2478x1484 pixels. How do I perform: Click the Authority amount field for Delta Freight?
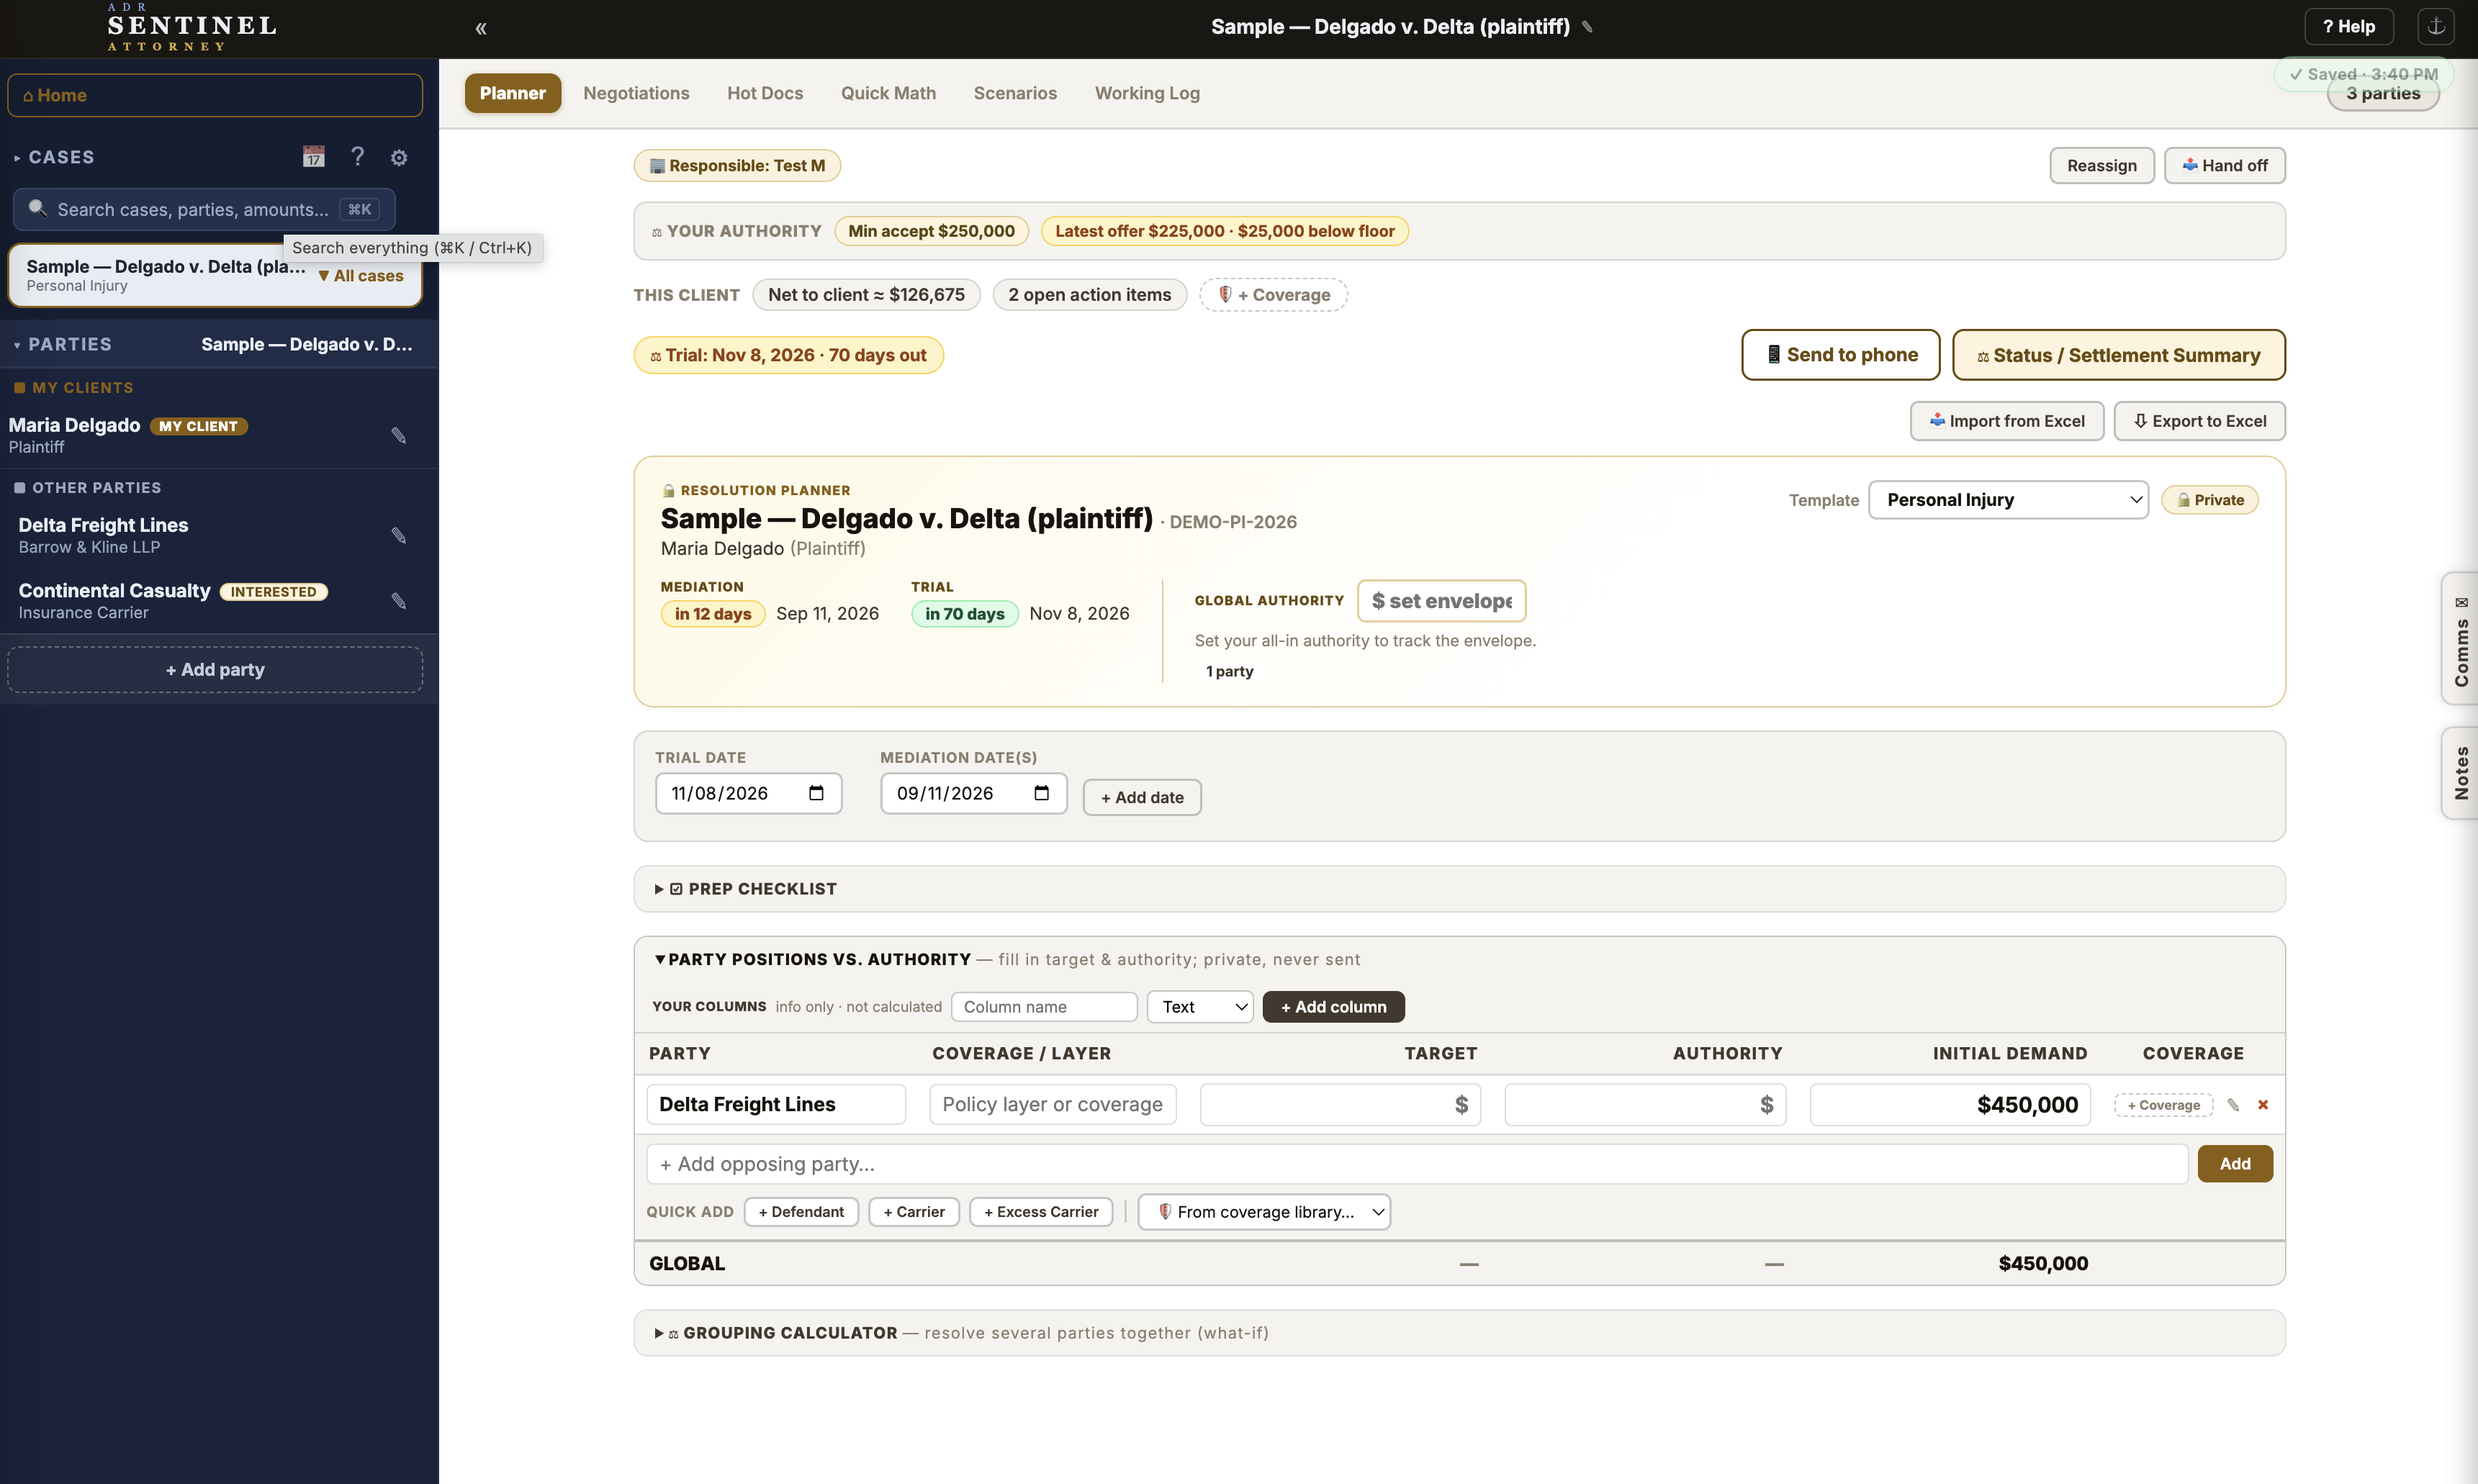click(x=1645, y=1105)
